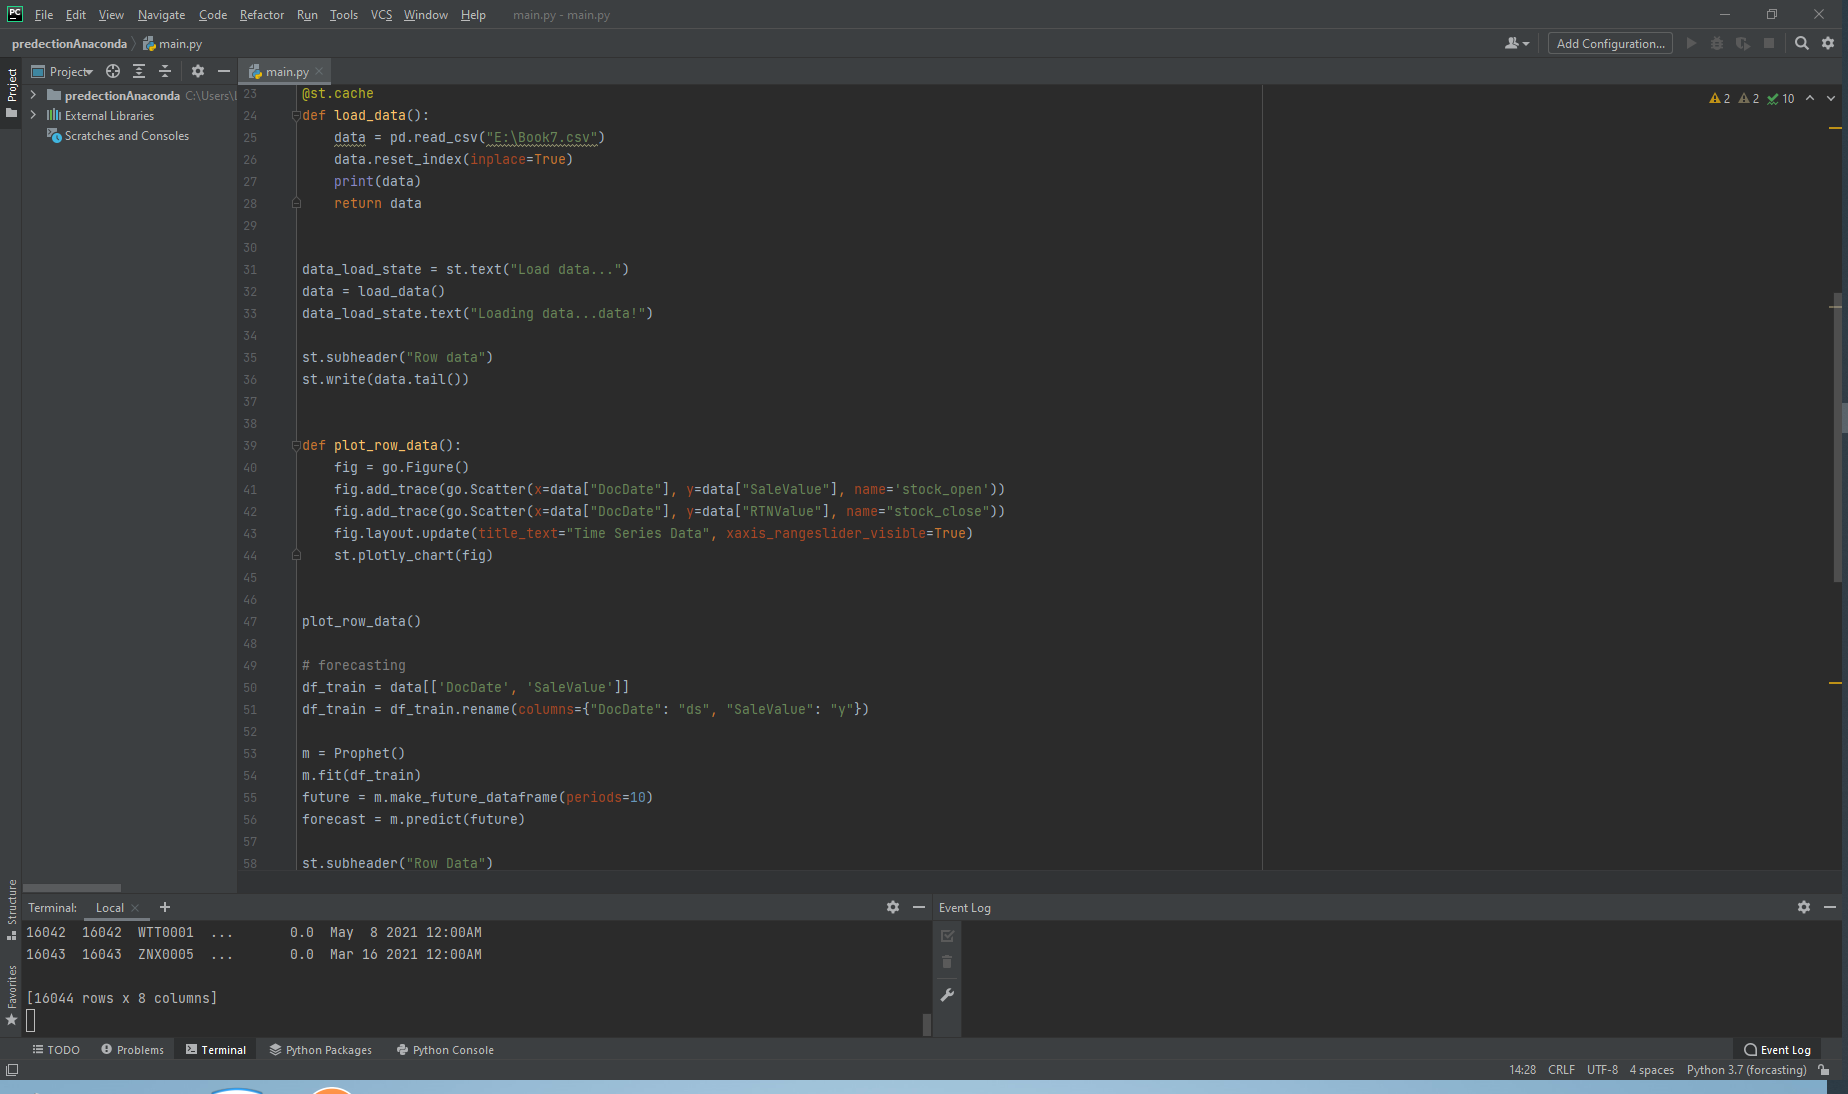Screen dimensions: 1848x1094
Task: Open IDE settings via the gear icon
Action: point(1826,43)
